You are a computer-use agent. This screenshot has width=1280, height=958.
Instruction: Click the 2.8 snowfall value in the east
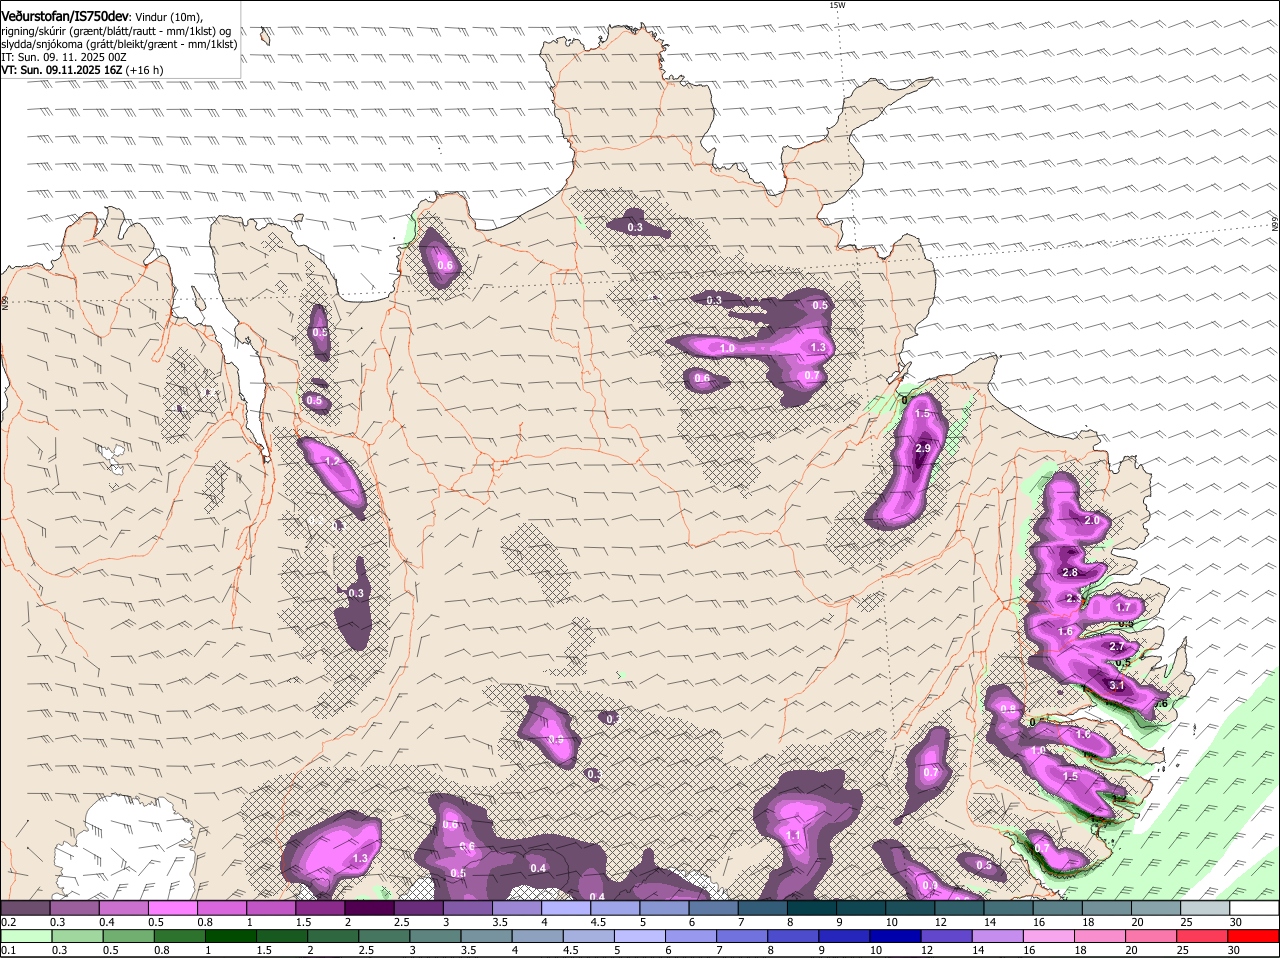click(1070, 573)
